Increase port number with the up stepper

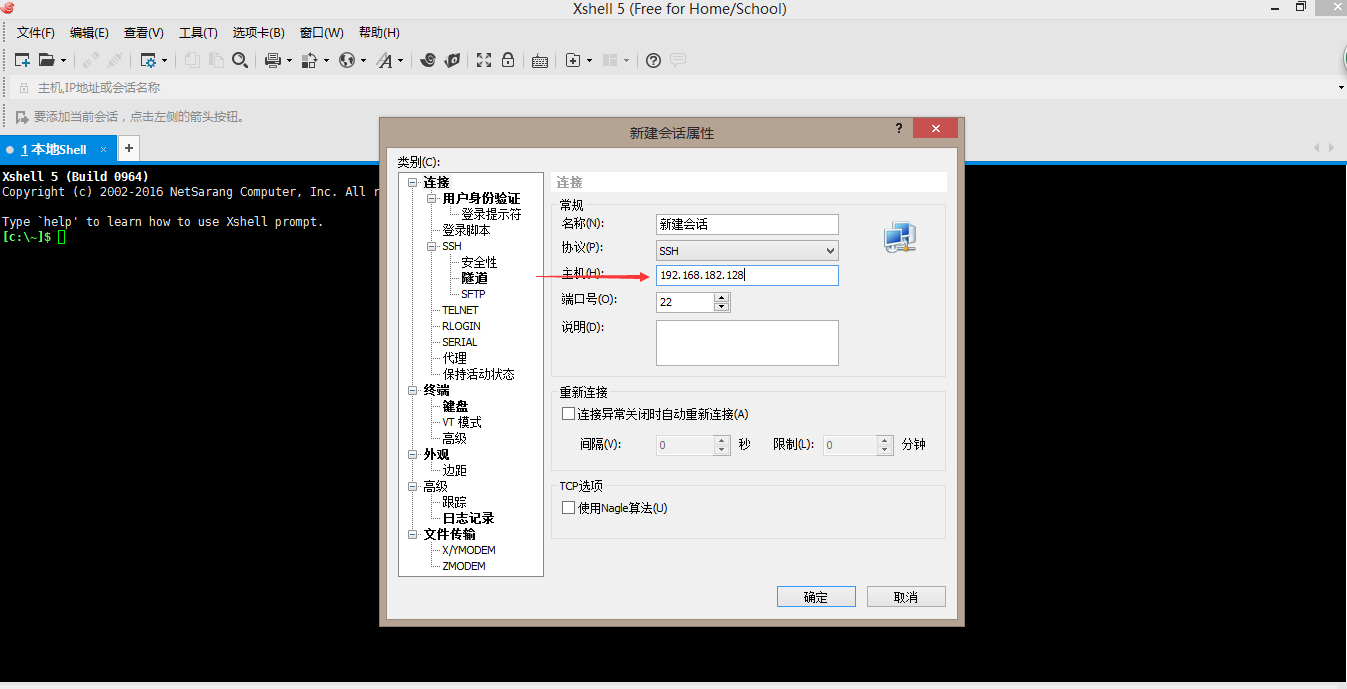pos(722,297)
